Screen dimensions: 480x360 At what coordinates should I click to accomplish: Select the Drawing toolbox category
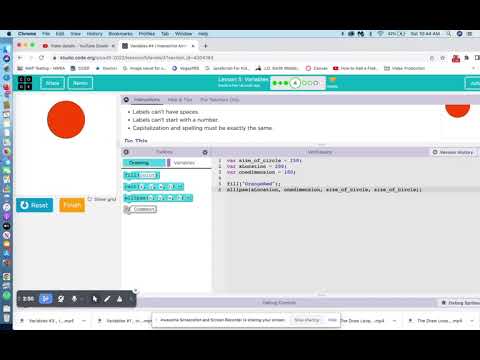[144, 163]
